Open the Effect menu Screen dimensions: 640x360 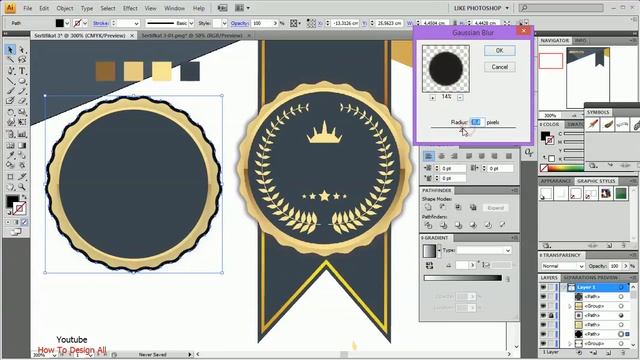click(130, 8)
